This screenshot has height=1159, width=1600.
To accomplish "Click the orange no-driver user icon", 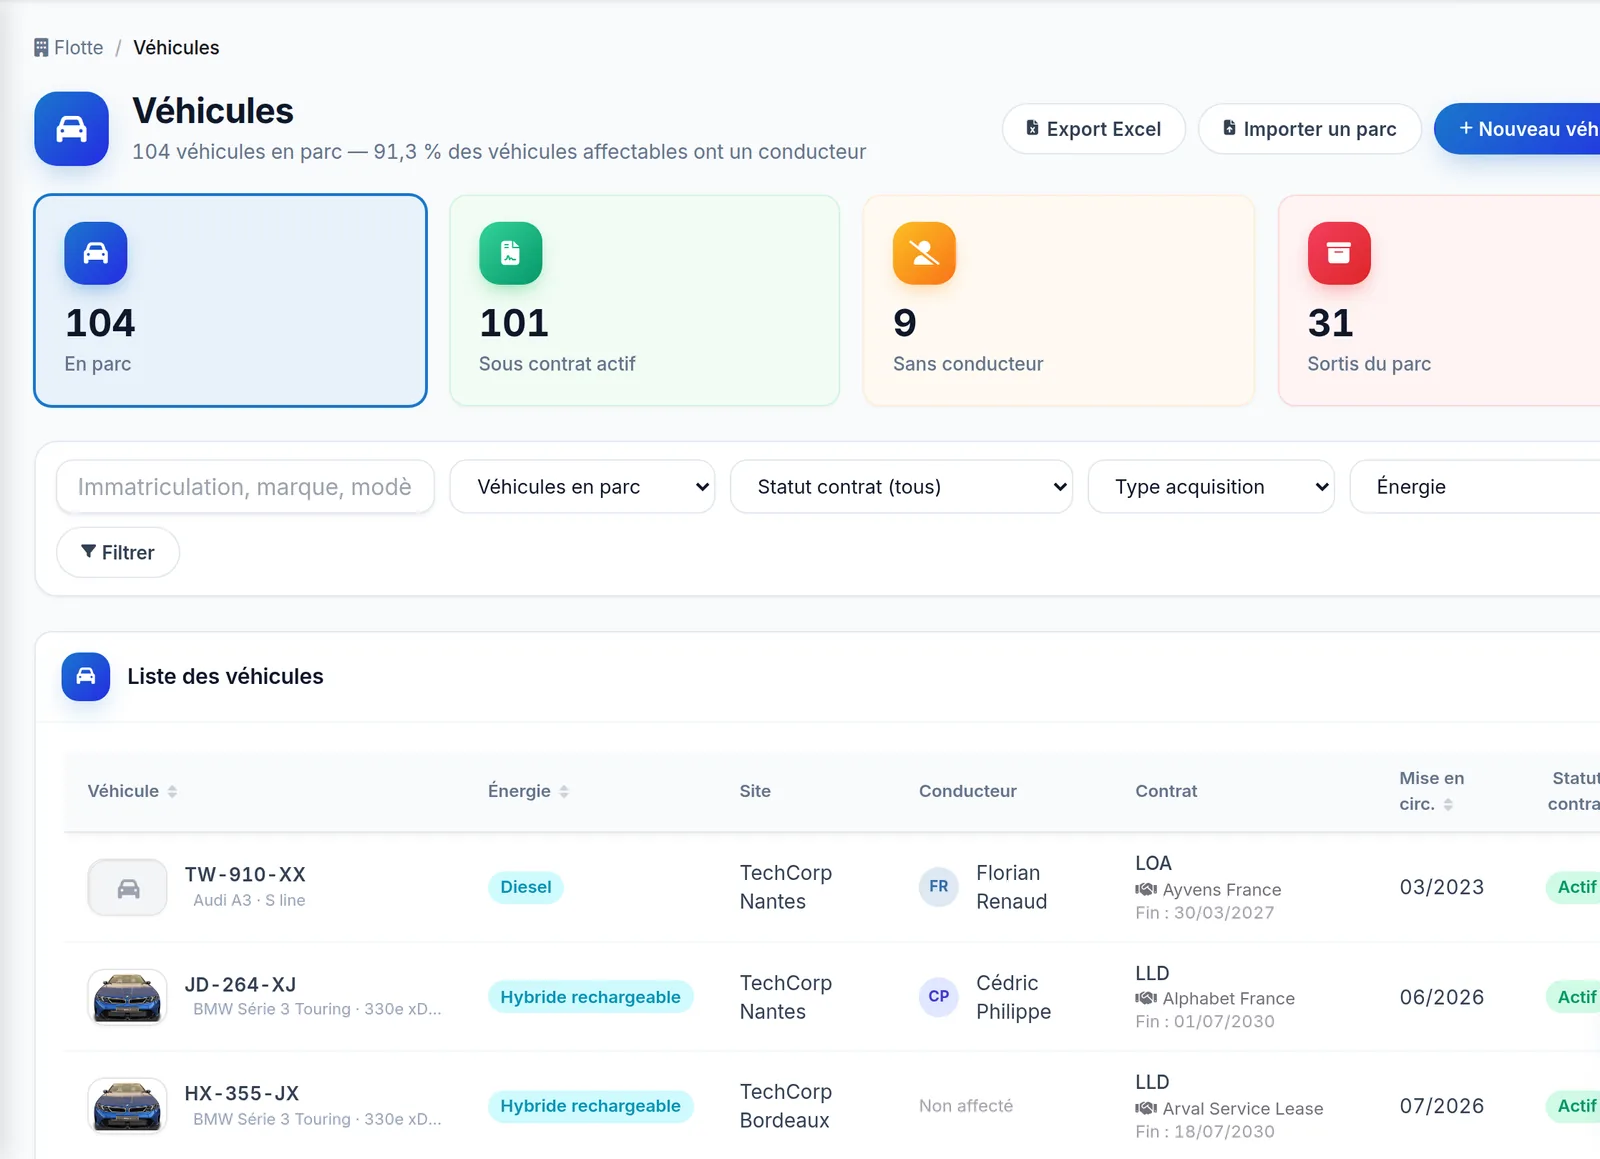I will 924,253.
